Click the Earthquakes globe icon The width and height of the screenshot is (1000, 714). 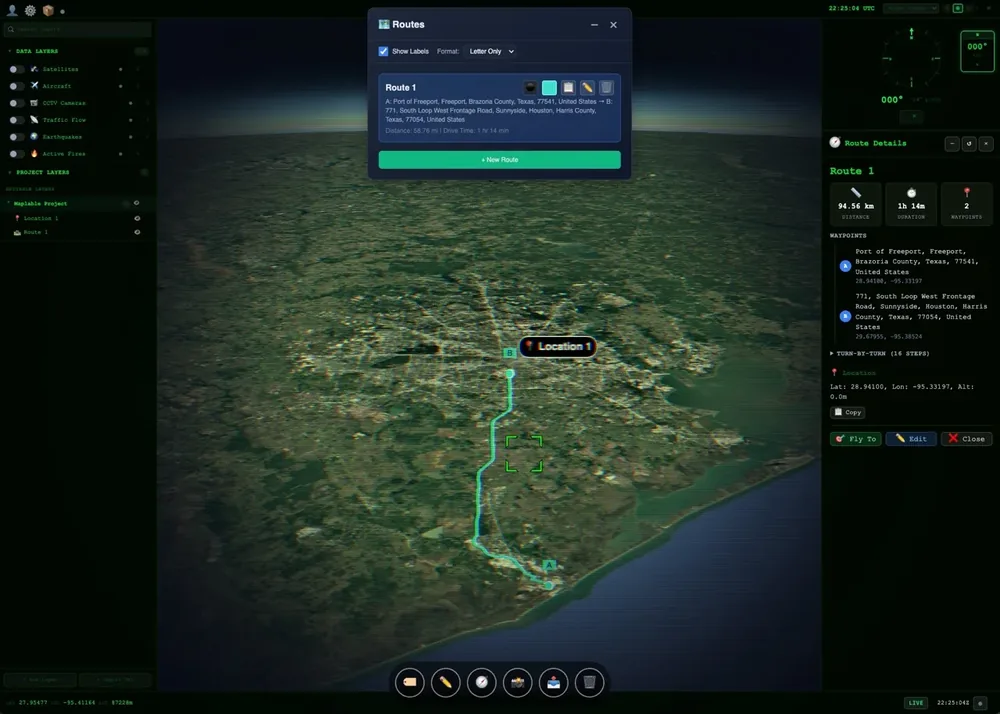pos(34,136)
